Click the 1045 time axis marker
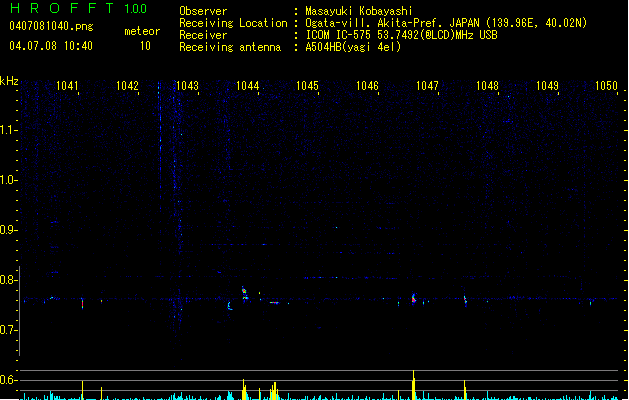The width and height of the screenshot is (629, 400). pyautogui.click(x=307, y=86)
